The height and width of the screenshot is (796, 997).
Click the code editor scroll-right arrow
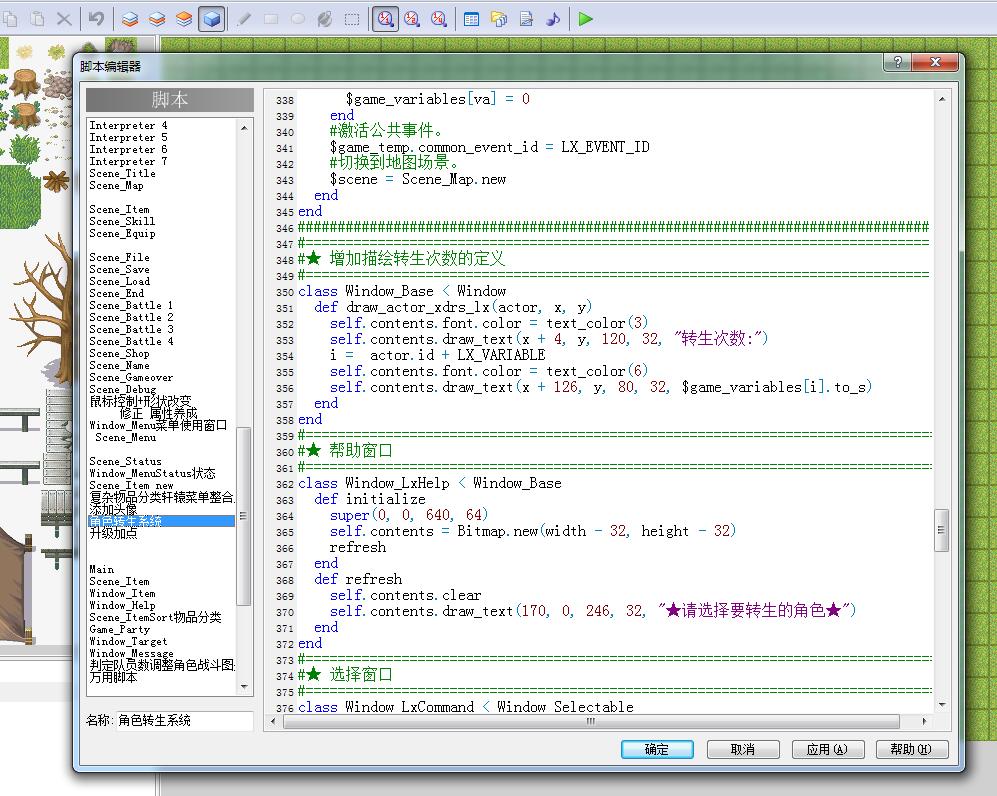pos(924,721)
